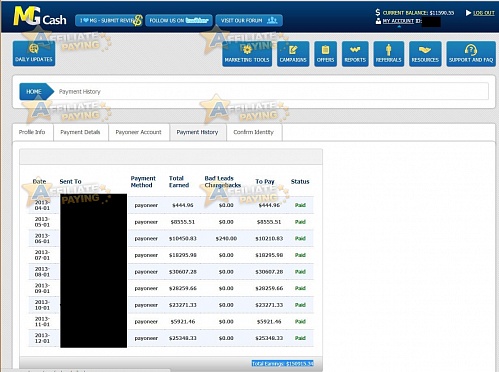Switch to the Payment Details tab
Image resolution: width=499 pixels, height=372 pixels.
pyautogui.click(x=80, y=132)
